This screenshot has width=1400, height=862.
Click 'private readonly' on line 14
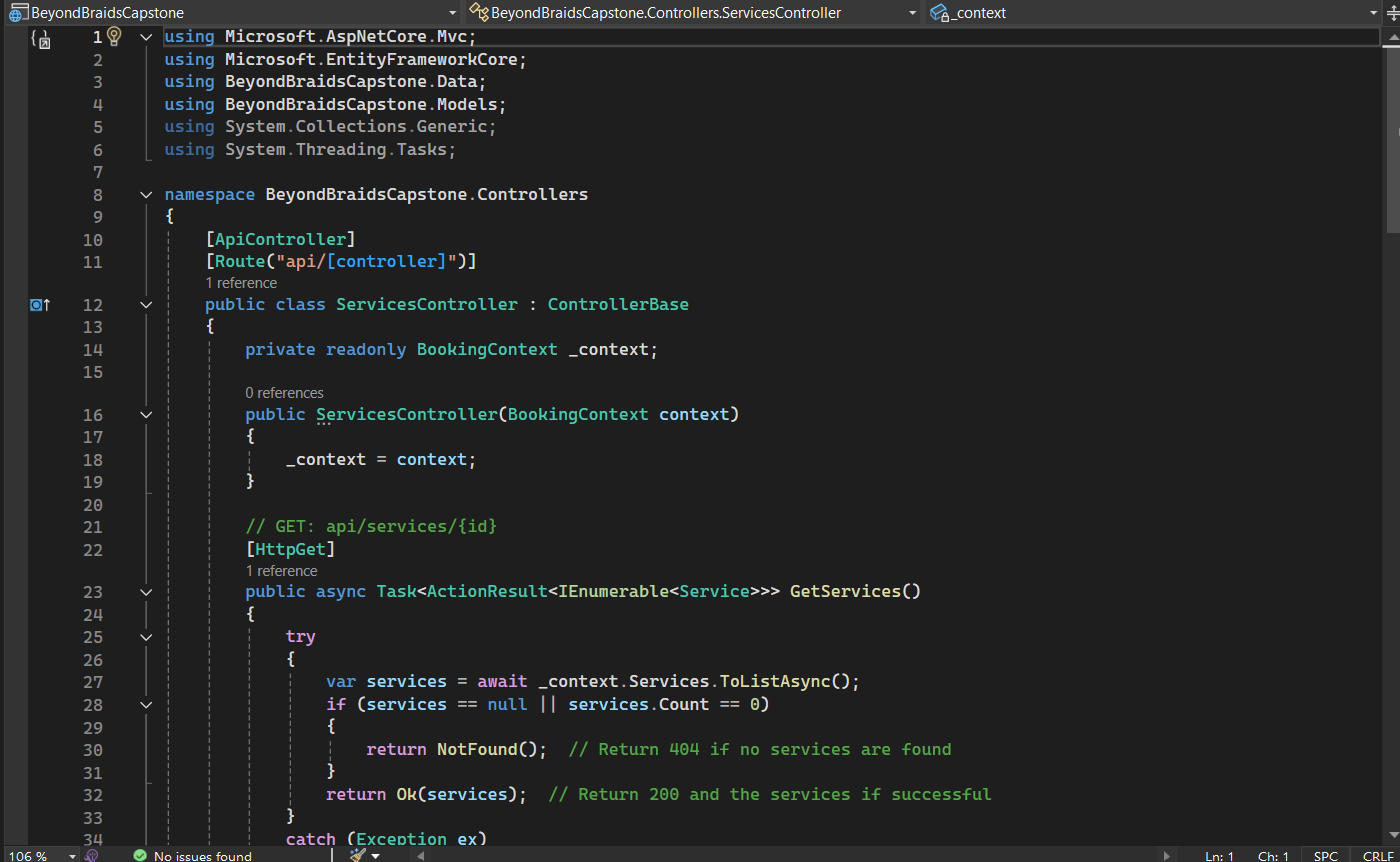point(326,349)
